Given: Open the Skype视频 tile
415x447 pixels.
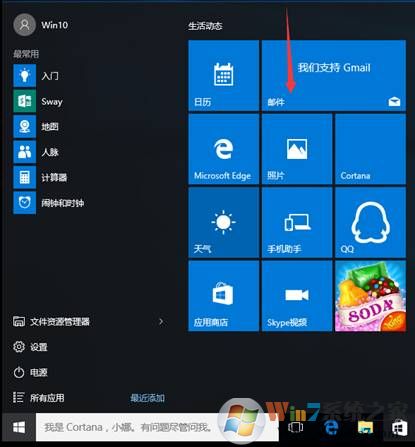Looking at the screenshot, I should 297,296.
